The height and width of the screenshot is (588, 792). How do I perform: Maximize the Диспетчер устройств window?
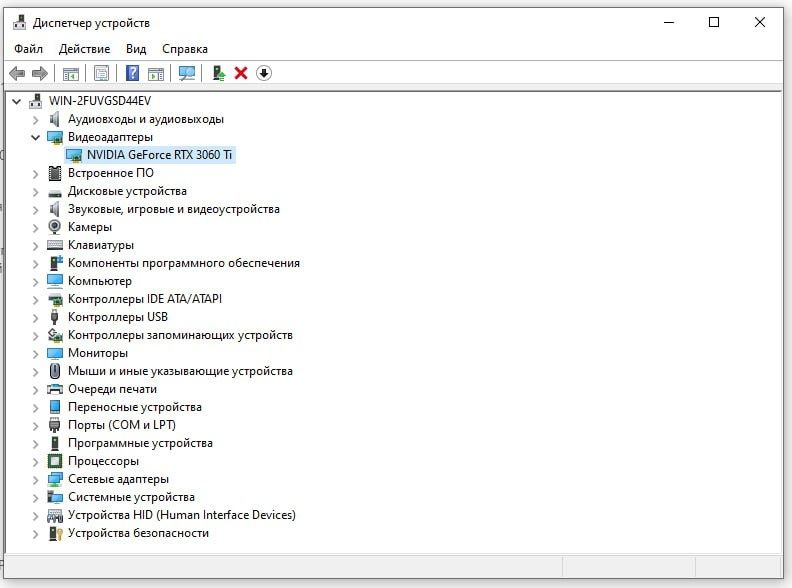[714, 22]
